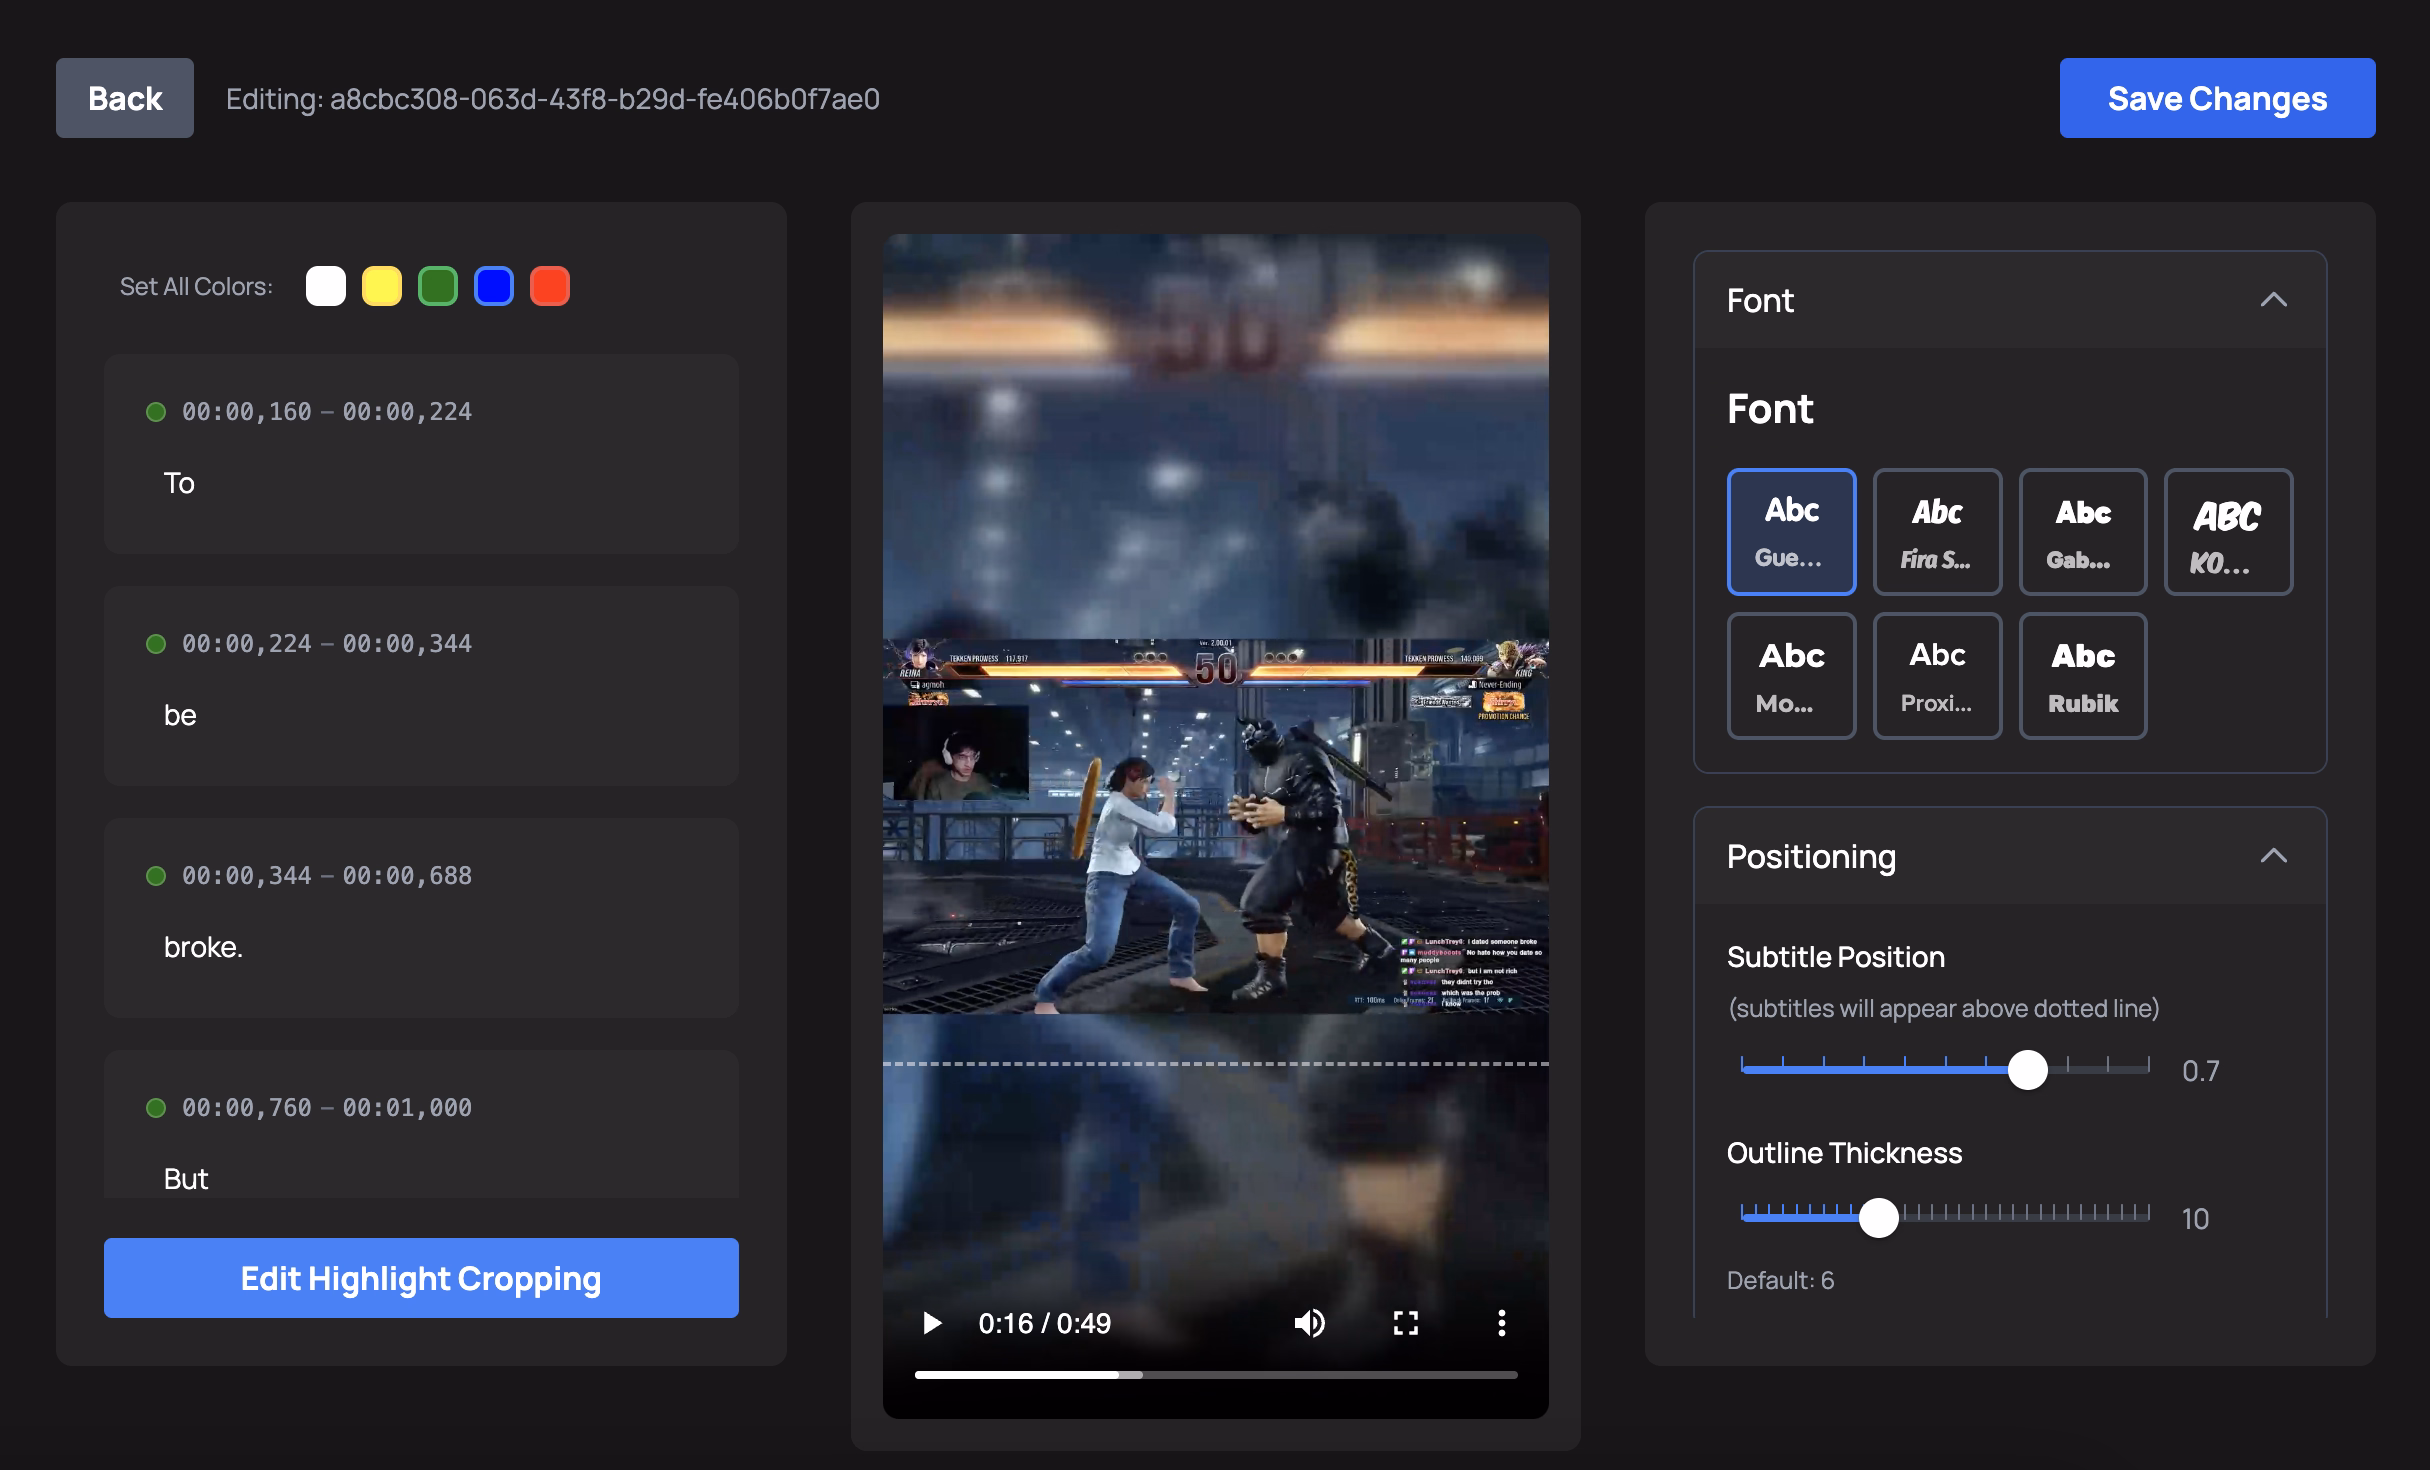
Task: Click the 'Default: 6' text
Action: click(1780, 1280)
